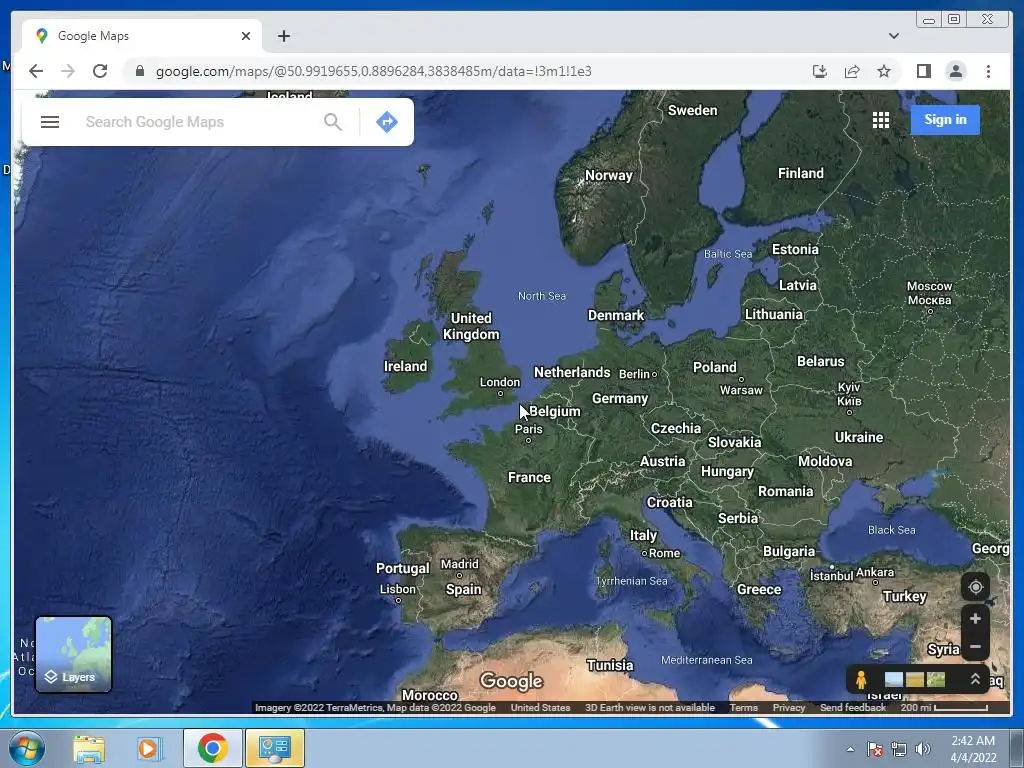Click the Send feedback link
The width and height of the screenshot is (1024, 768).
tap(852, 707)
